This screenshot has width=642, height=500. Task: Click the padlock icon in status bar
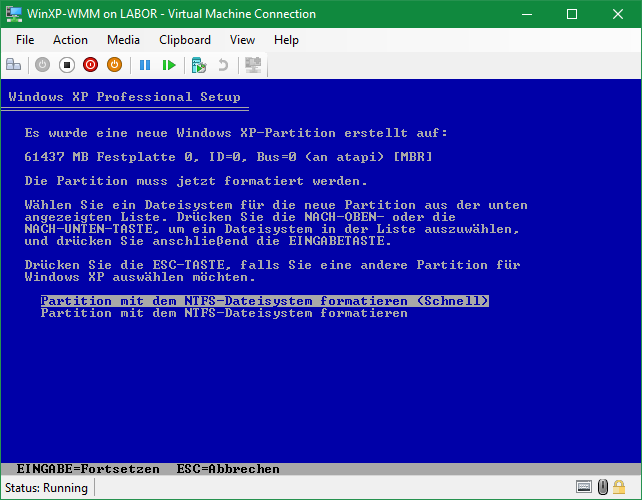(604, 488)
